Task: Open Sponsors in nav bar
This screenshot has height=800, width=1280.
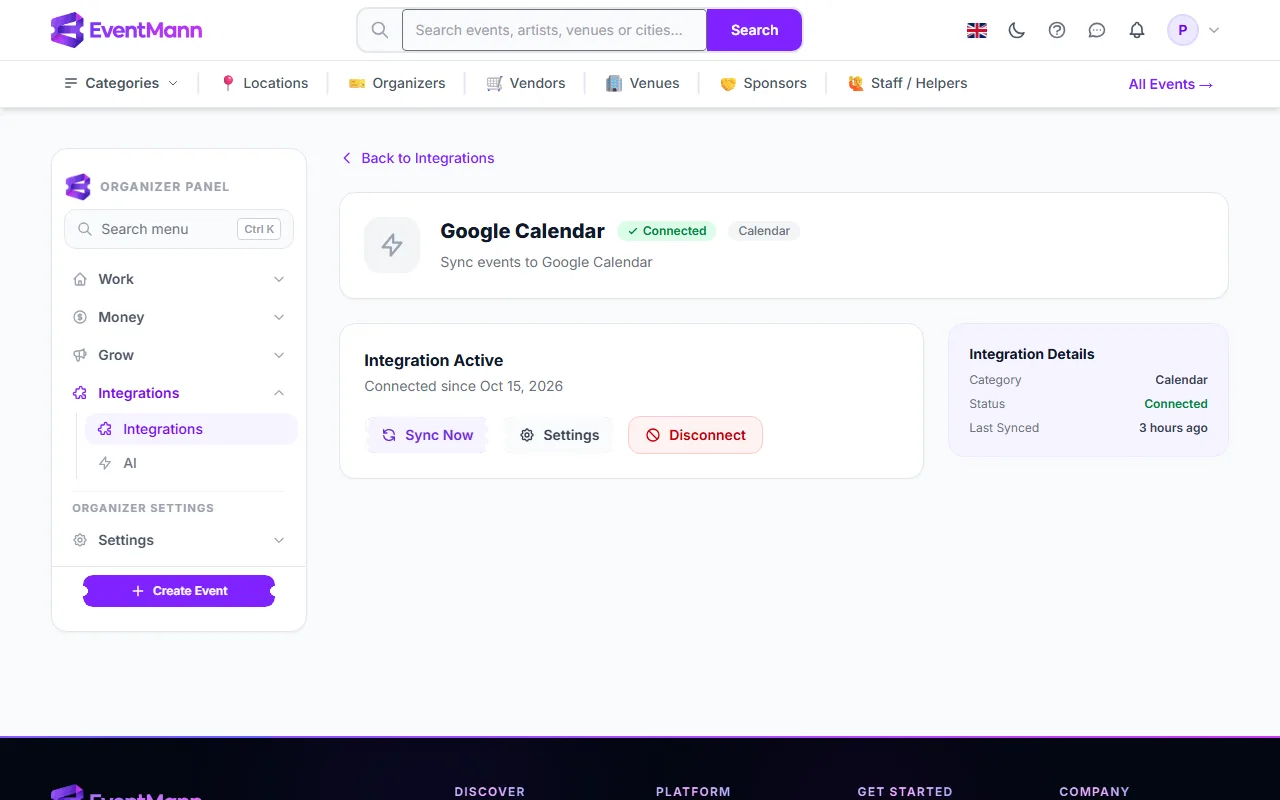Action: pyautogui.click(x=763, y=83)
